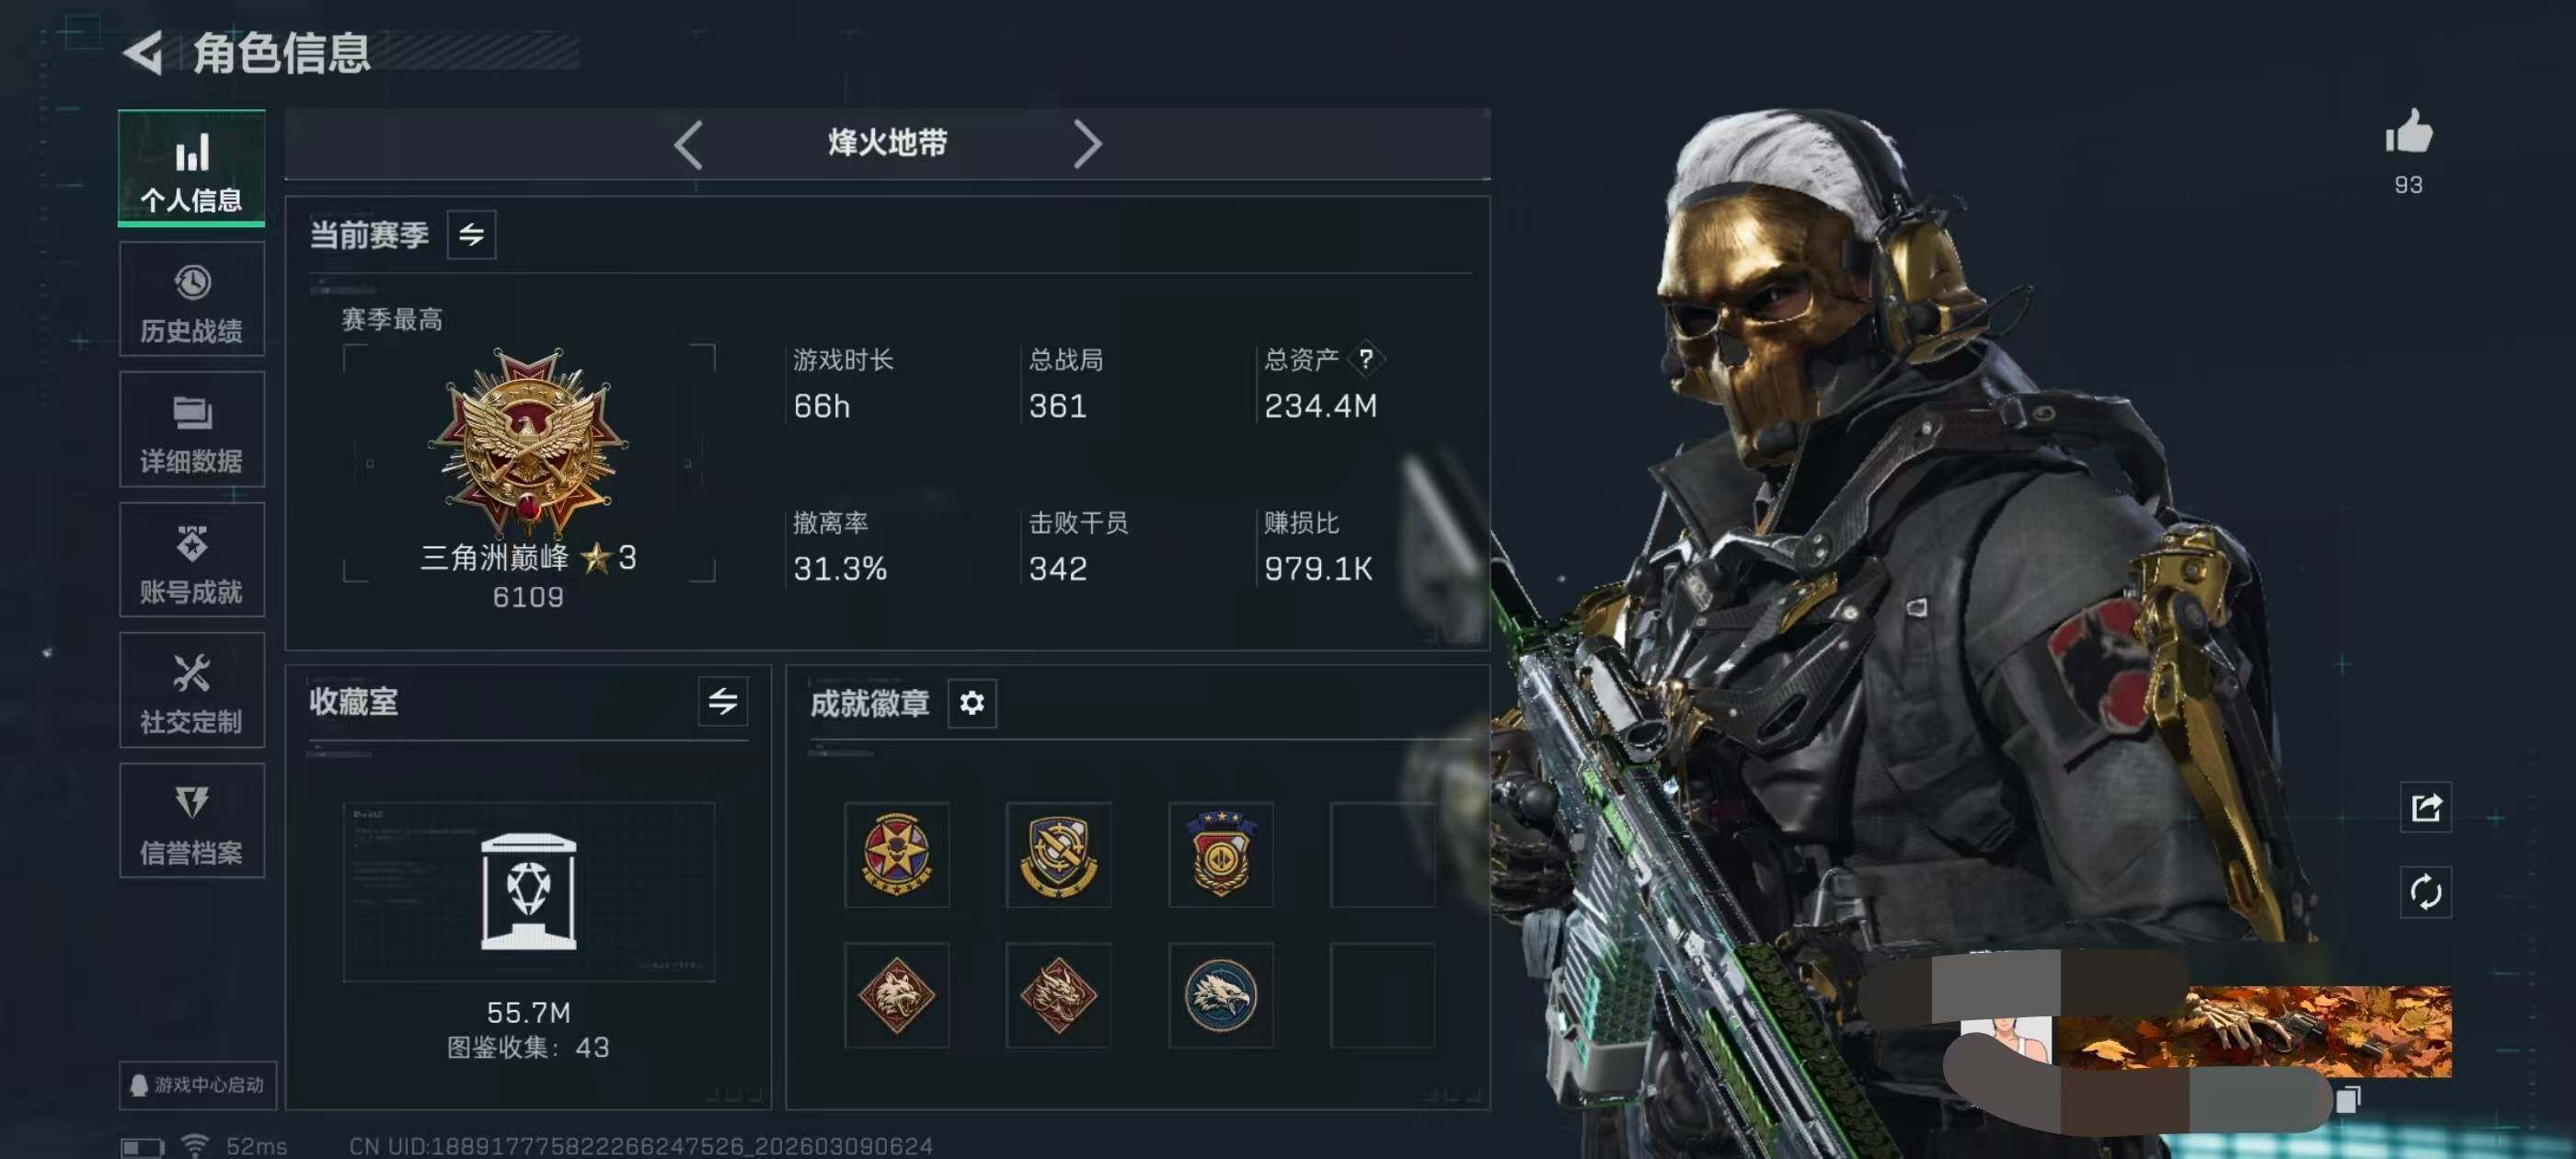
Task: Click the rotate character refresh icon
Action: pyautogui.click(x=2425, y=892)
